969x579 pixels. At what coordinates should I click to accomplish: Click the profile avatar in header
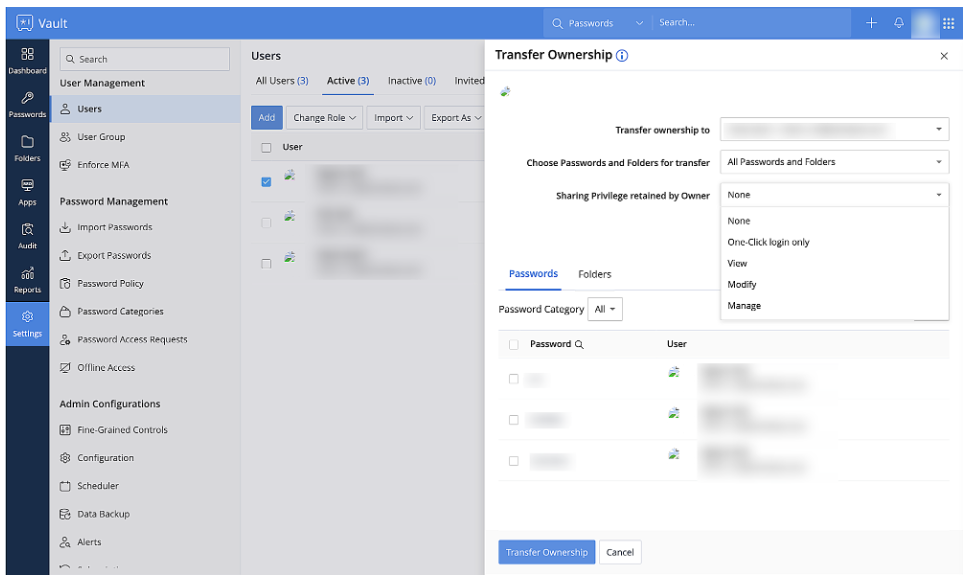click(x=925, y=23)
